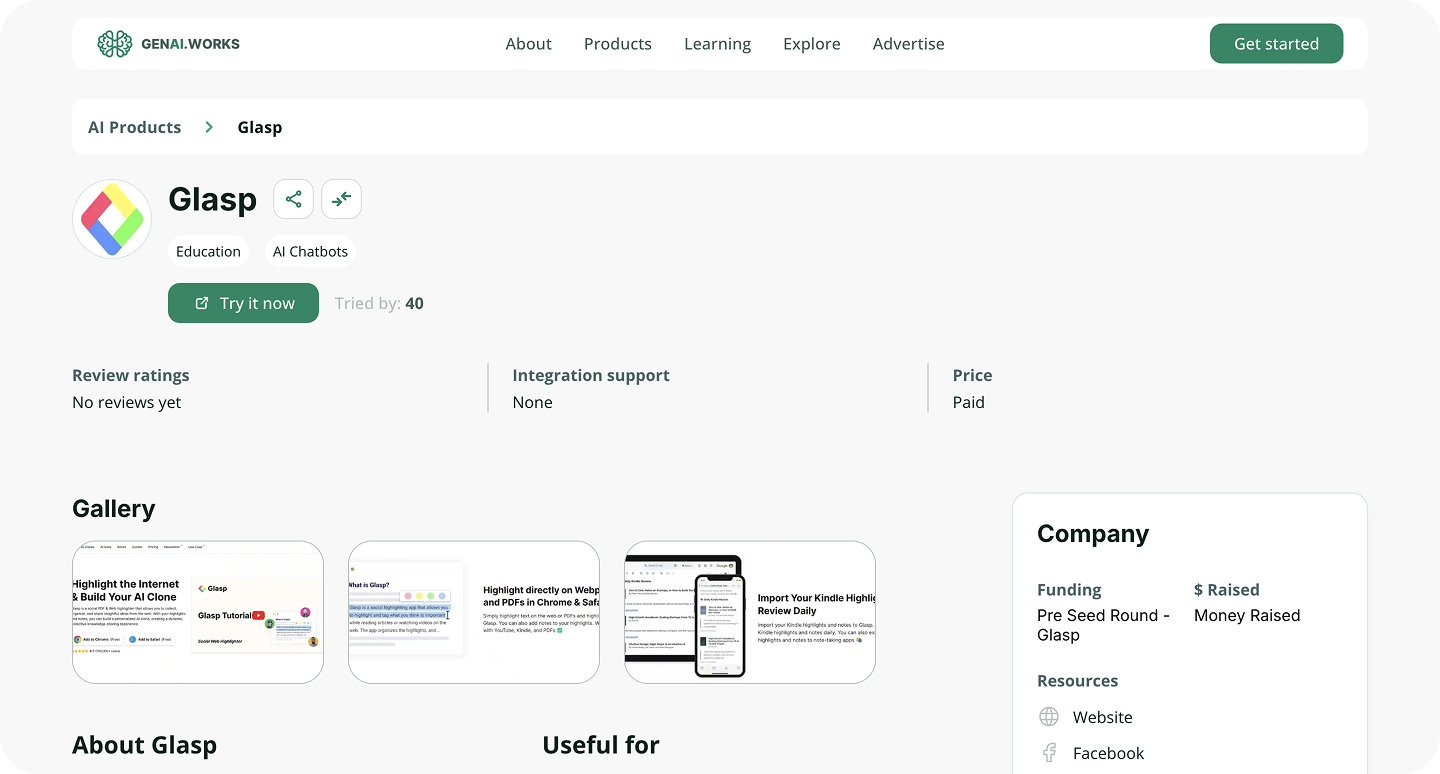Image resolution: width=1440 pixels, height=774 pixels.
Task: Open the Kindle Highlights gallery thumbnail
Action: [x=750, y=612]
